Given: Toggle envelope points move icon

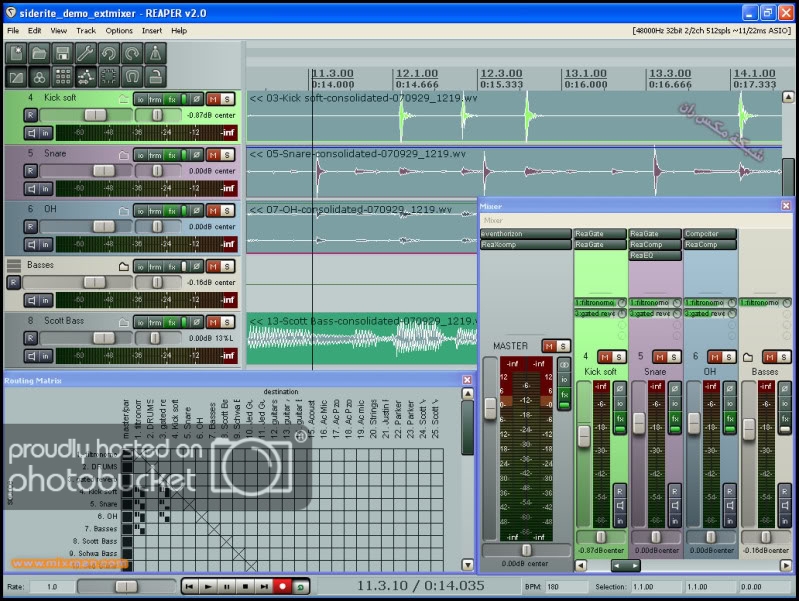Looking at the screenshot, I should 86,77.
